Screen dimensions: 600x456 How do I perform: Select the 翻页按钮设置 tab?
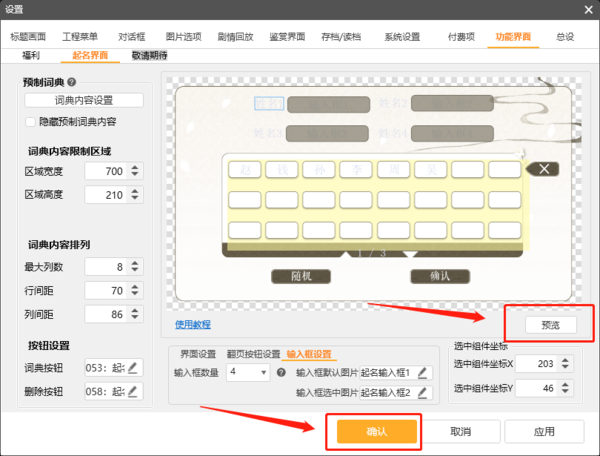pyautogui.click(x=251, y=354)
